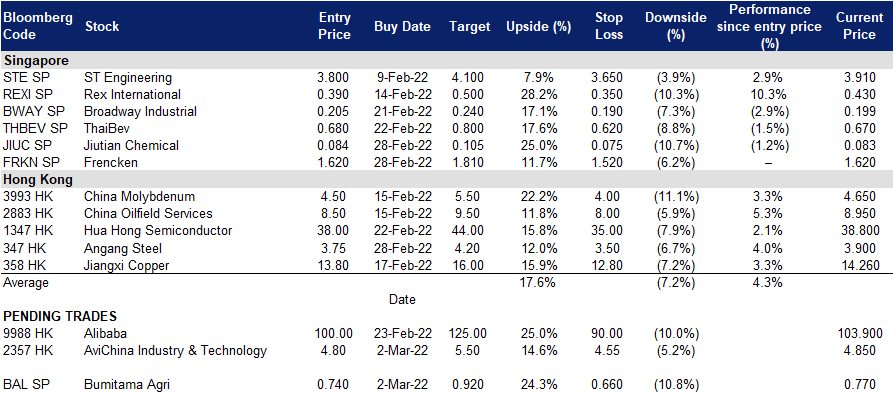Click Angang Steel downside (6.7%)

point(675,248)
